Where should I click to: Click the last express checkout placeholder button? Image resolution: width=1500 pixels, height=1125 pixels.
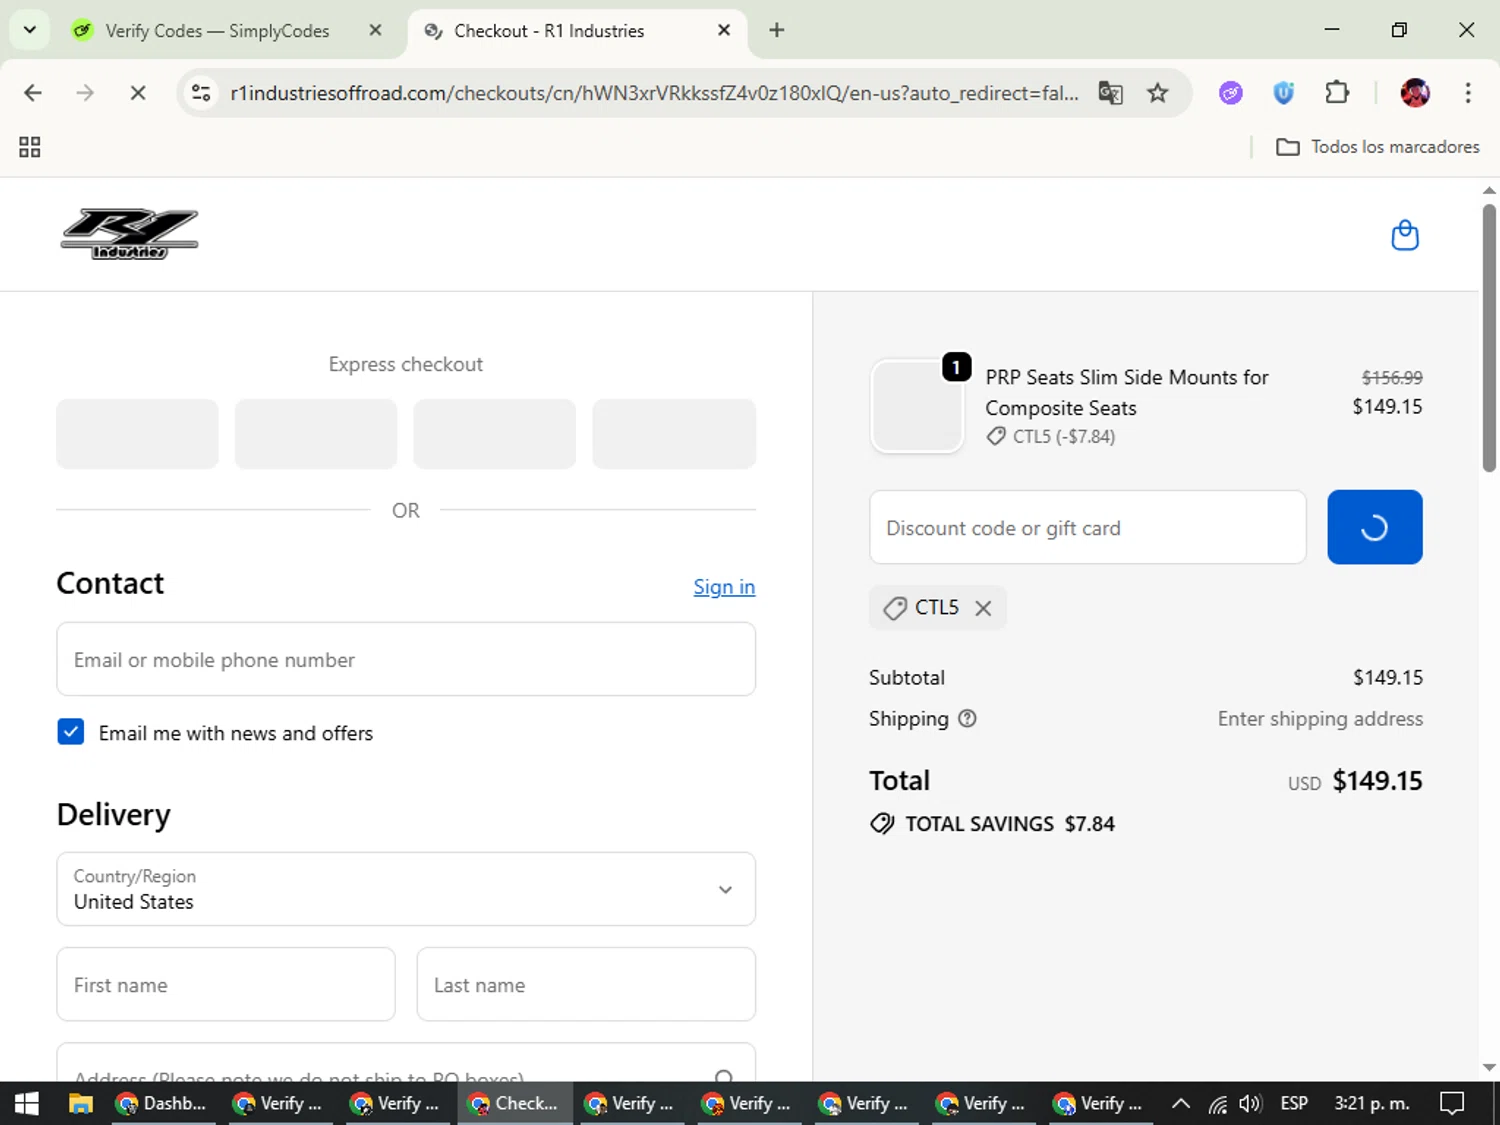(674, 434)
